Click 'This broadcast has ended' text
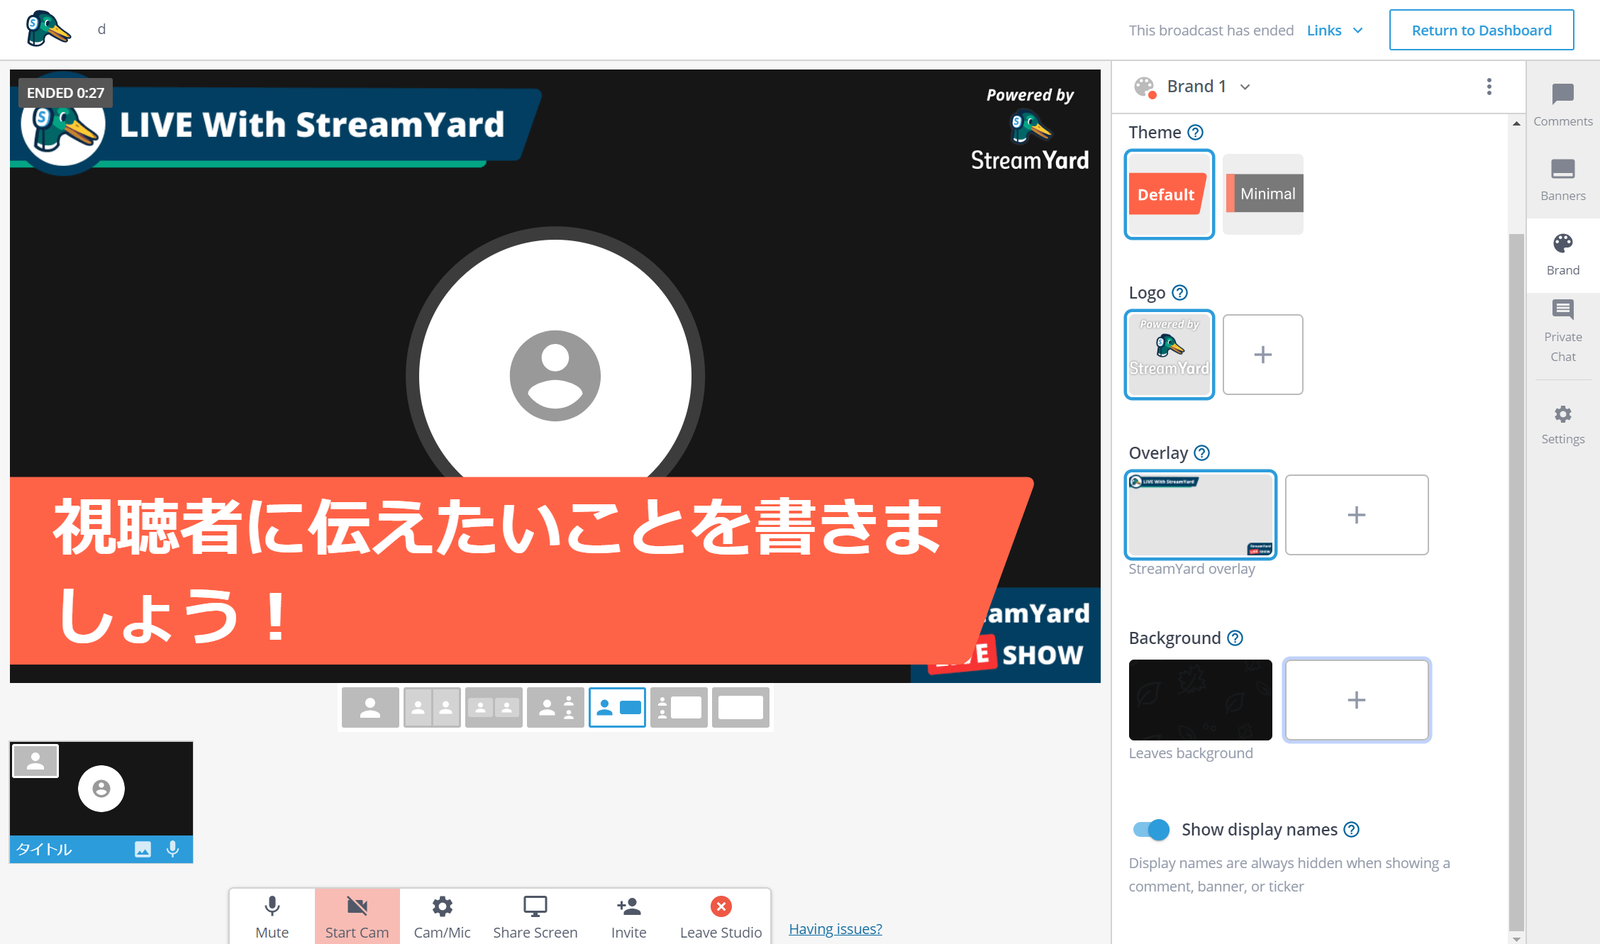The height and width of the screenshot is (944, 1600). click(1211, 30)
